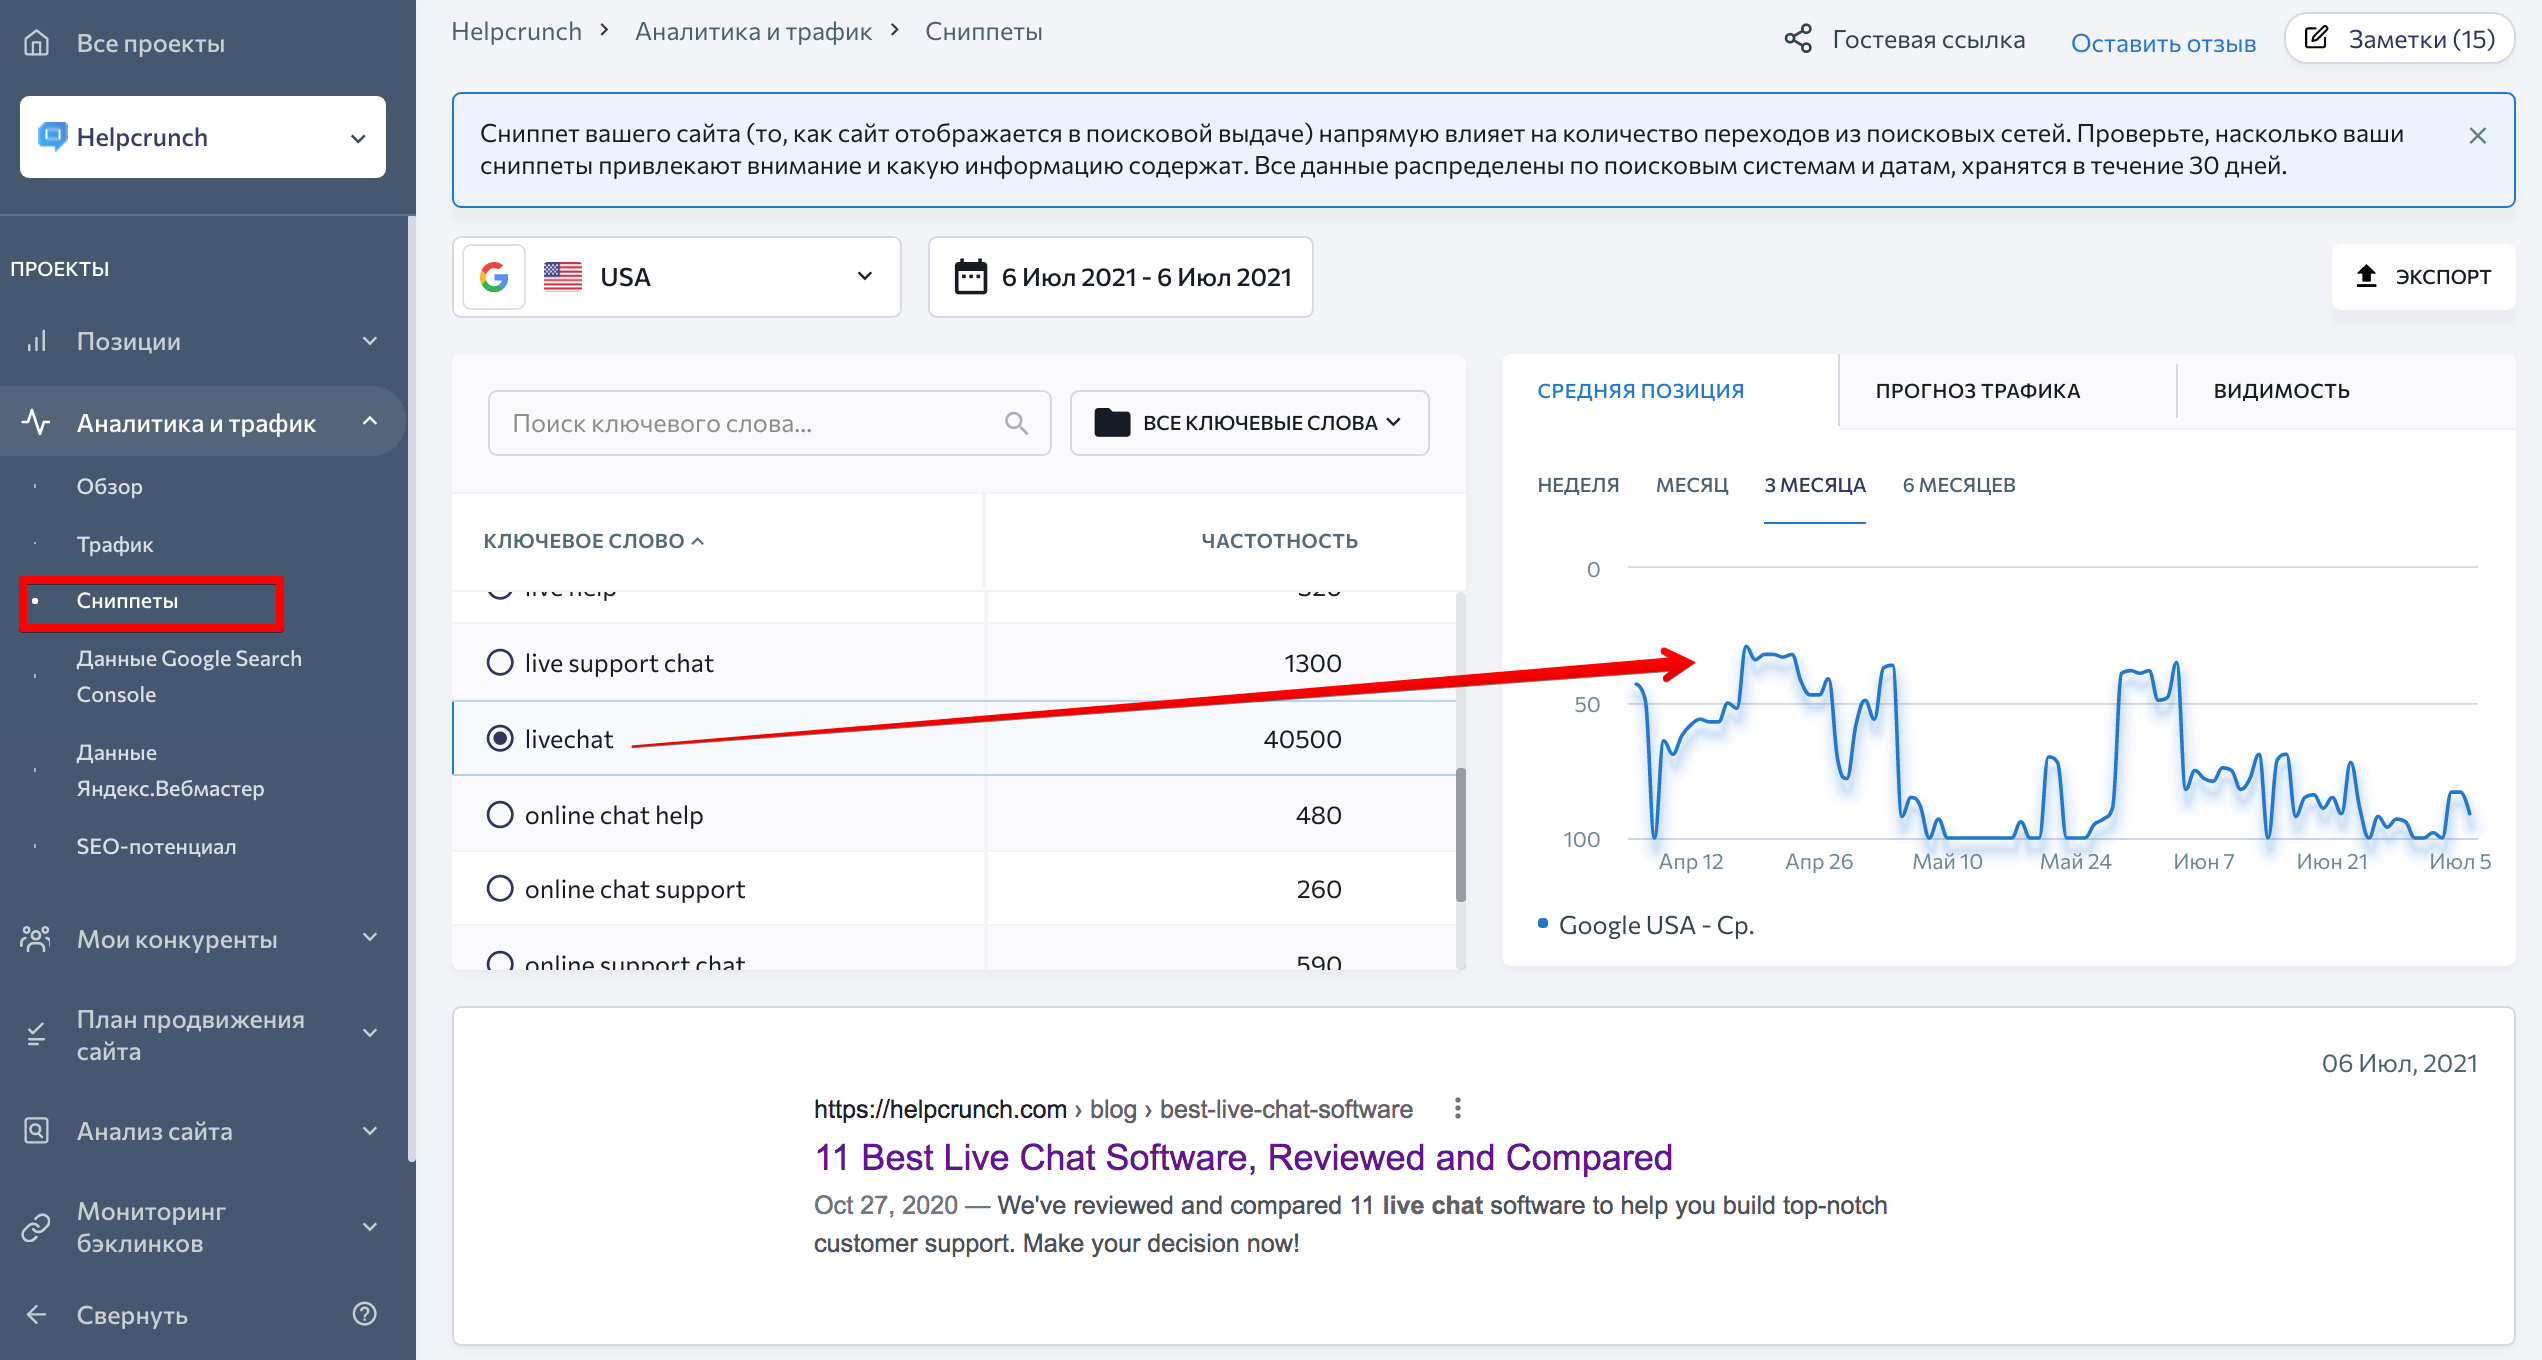Switch to the Средняя позиция tab
The width and height of the screenshot is (2542, 1360).
click(1640, 391)
